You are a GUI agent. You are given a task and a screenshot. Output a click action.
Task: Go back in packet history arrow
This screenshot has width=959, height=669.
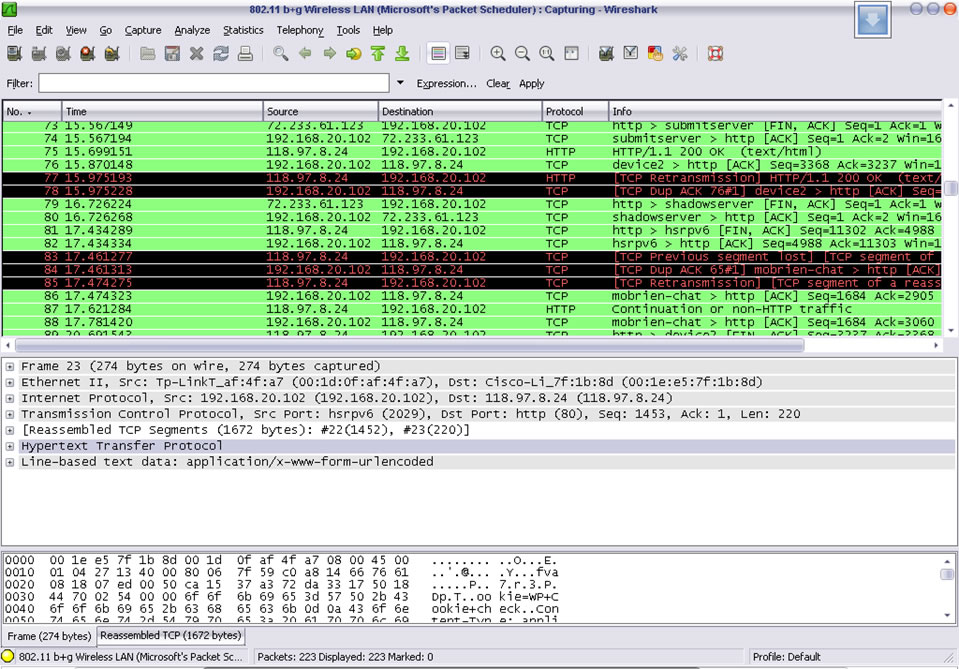pyautogui.click(x=305, y=54)
